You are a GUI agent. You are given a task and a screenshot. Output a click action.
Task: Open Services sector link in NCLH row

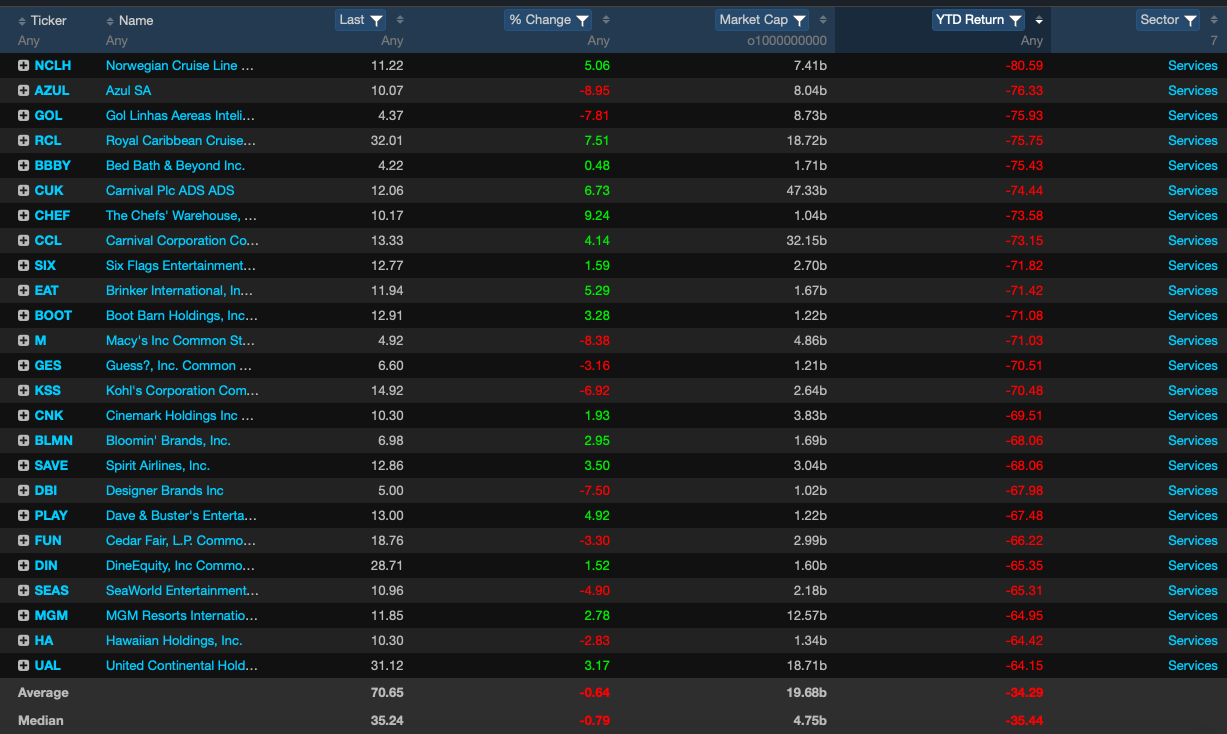1193,65
